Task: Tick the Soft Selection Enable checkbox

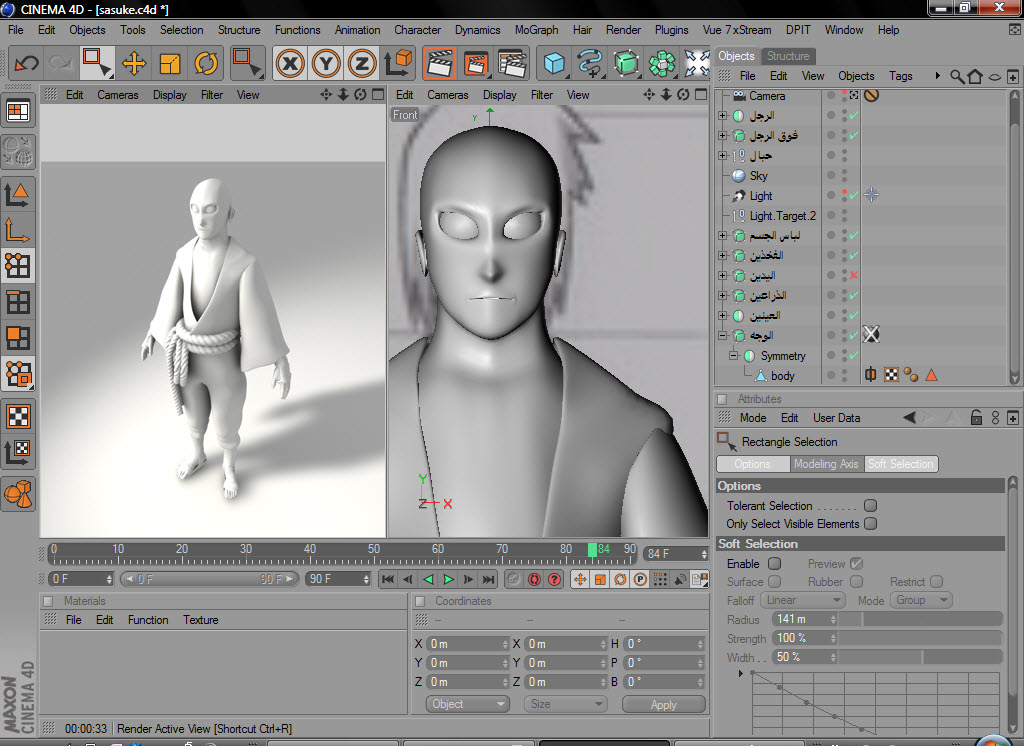Action: (x=775, y=563)
